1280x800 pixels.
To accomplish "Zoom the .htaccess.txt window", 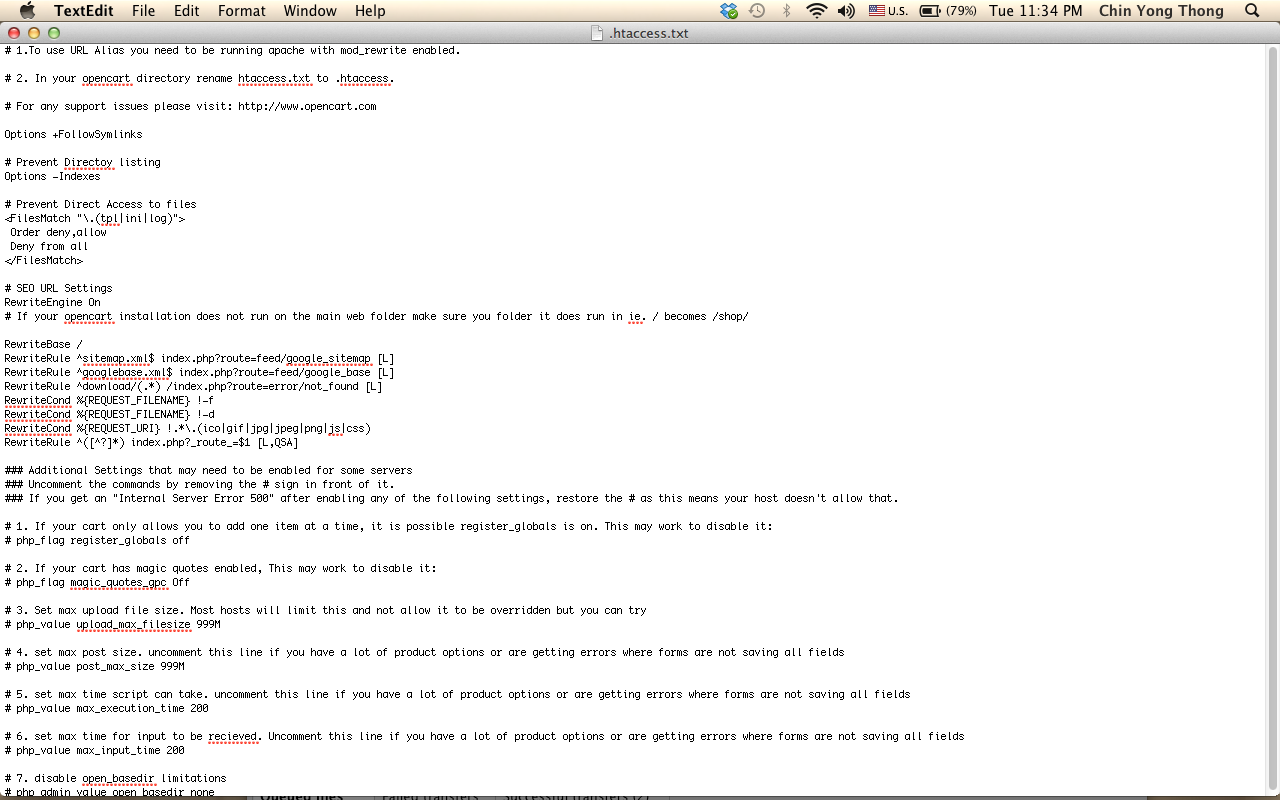I will [53, 33].
